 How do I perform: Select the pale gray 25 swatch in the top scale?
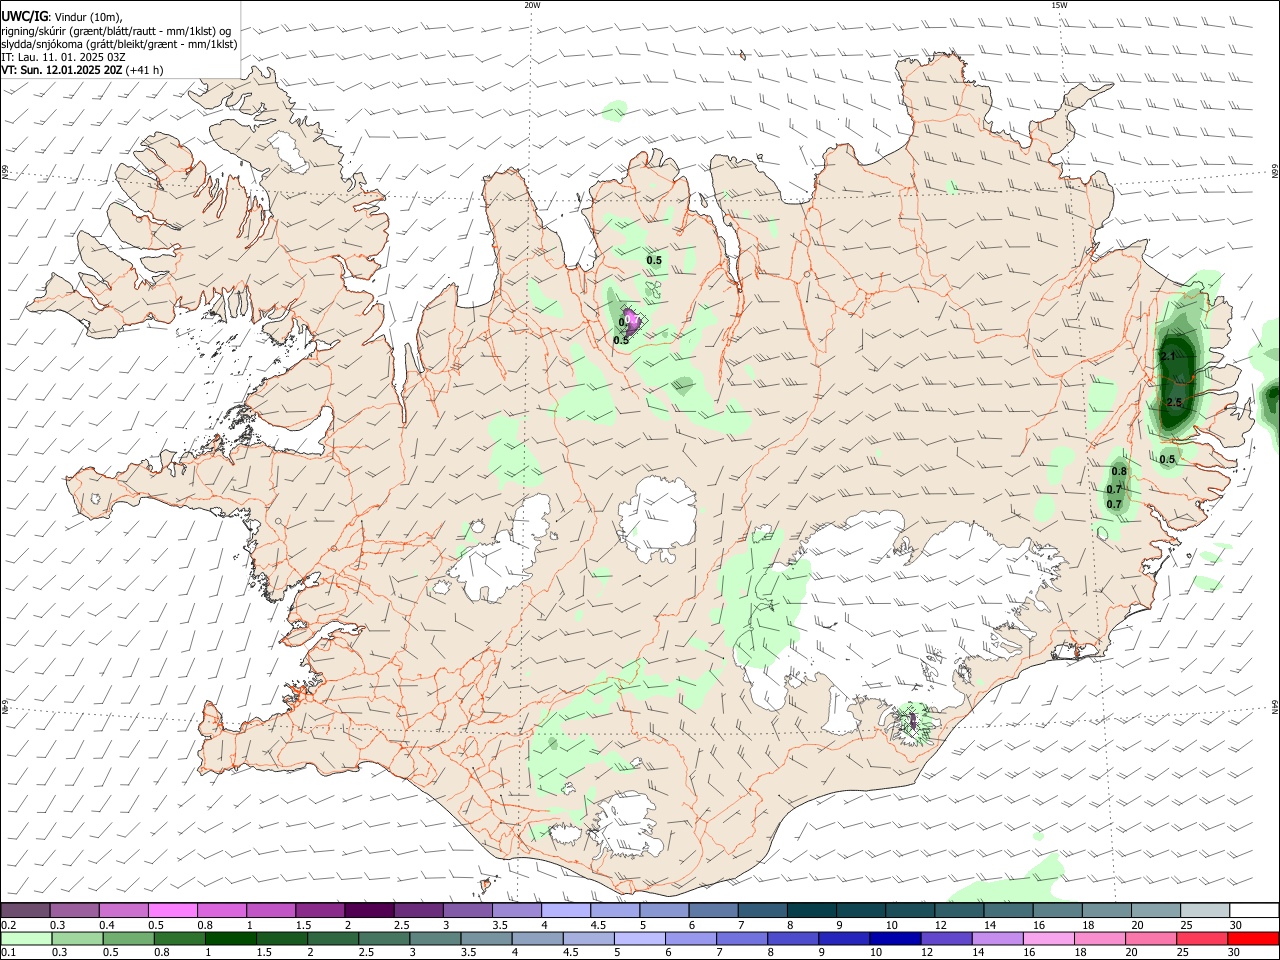pyautogui.click(x=1204, y=911)
